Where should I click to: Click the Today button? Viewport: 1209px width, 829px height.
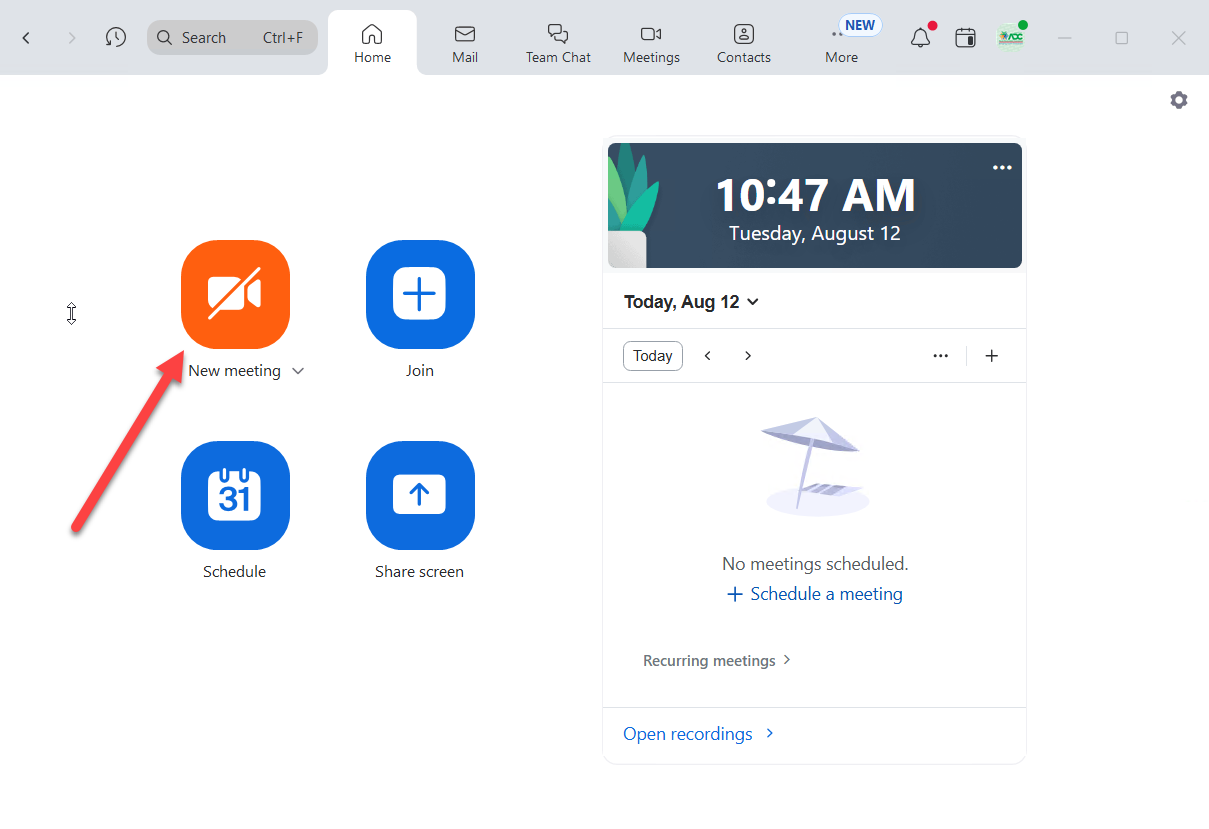pos(653,356)
